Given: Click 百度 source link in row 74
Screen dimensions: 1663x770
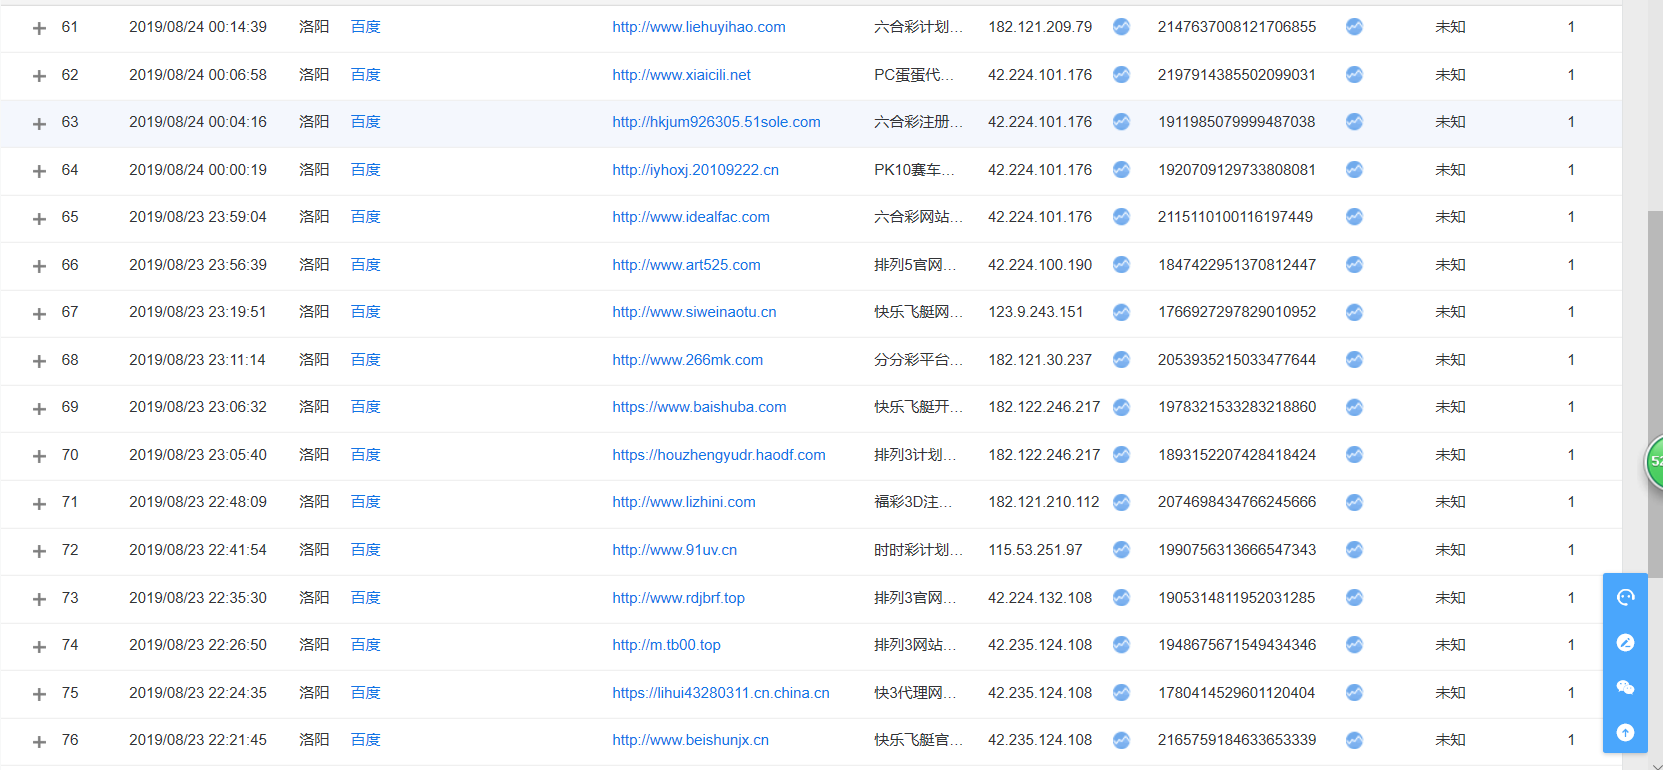Looking at the screenshot, I should tap(365, 645).
